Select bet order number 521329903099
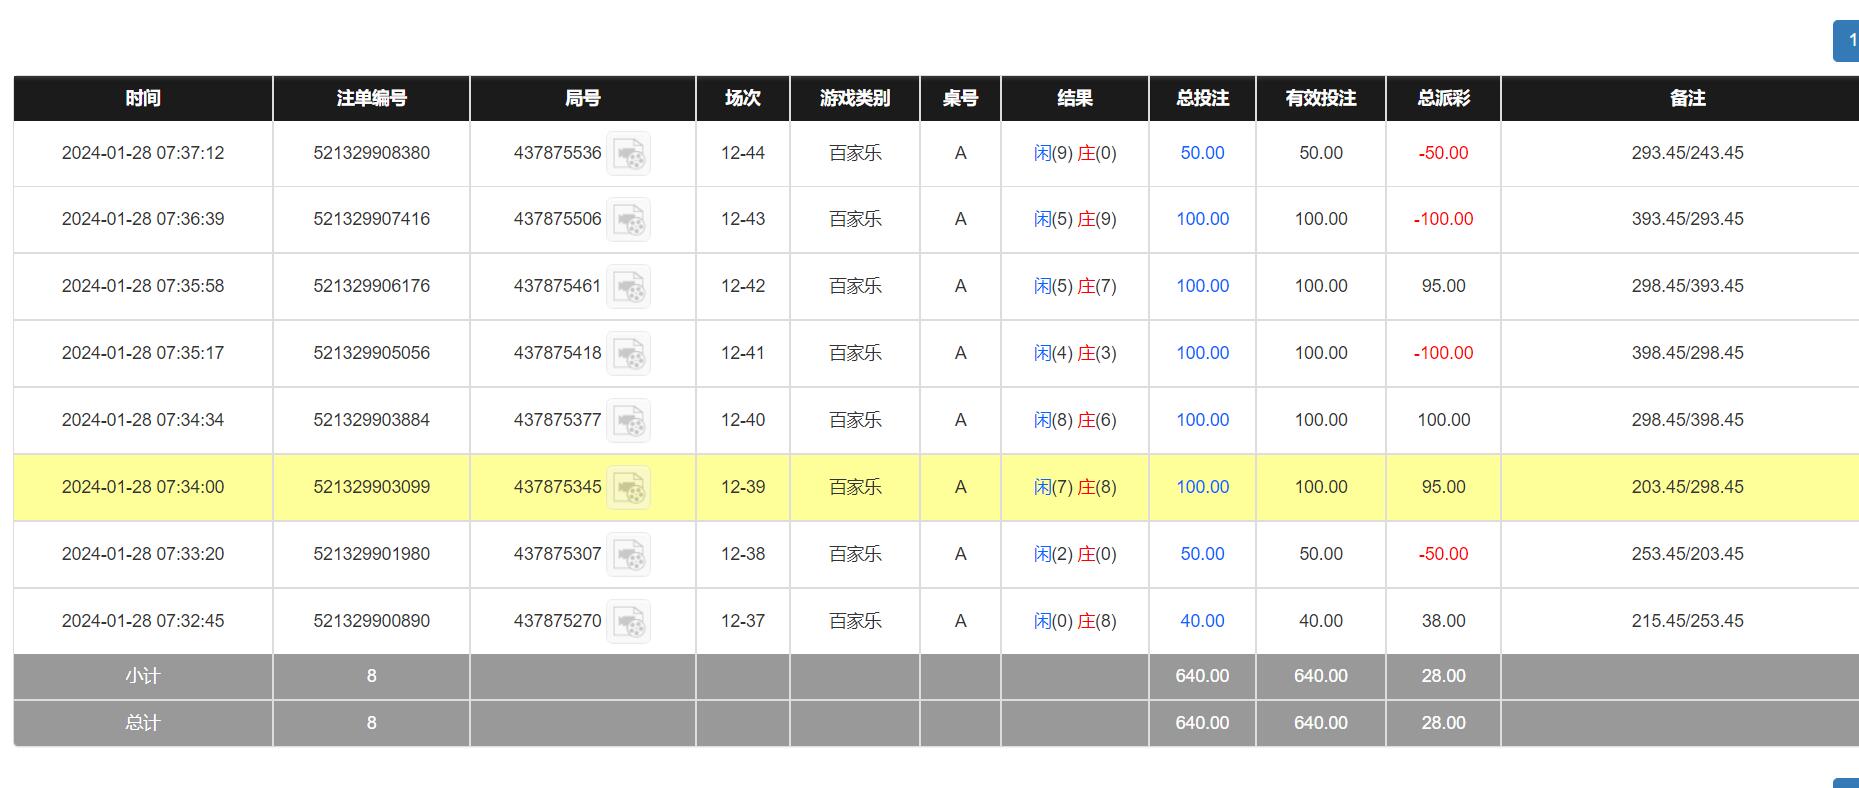 coord(371,487)
